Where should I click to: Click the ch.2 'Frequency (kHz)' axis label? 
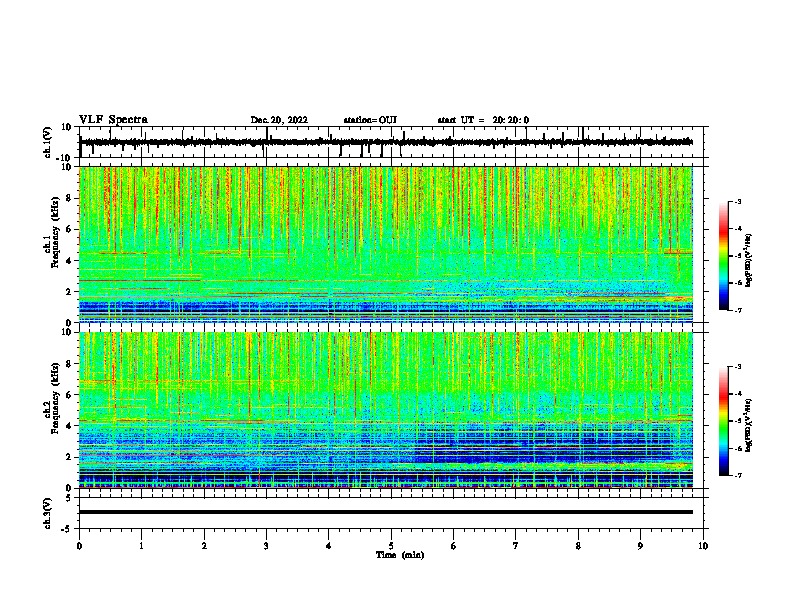(x=55, y=398)
